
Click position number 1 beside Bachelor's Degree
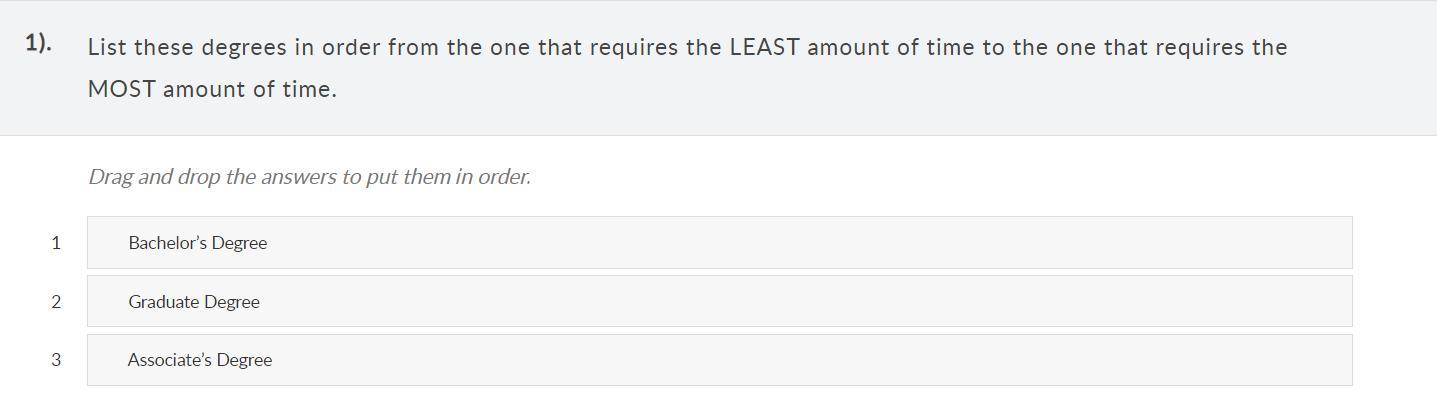[56, 243]
